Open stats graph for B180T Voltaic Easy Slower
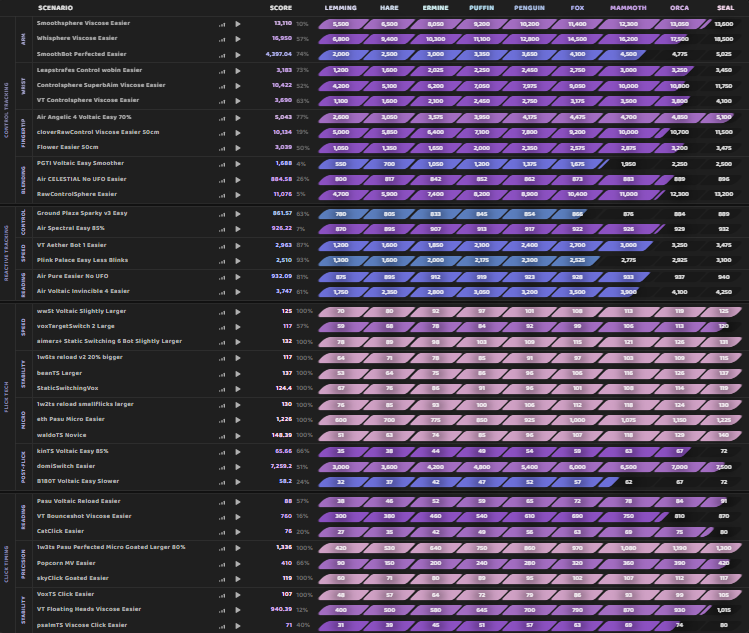The width and height of the screenshot is (749, 633). (222, 483)
